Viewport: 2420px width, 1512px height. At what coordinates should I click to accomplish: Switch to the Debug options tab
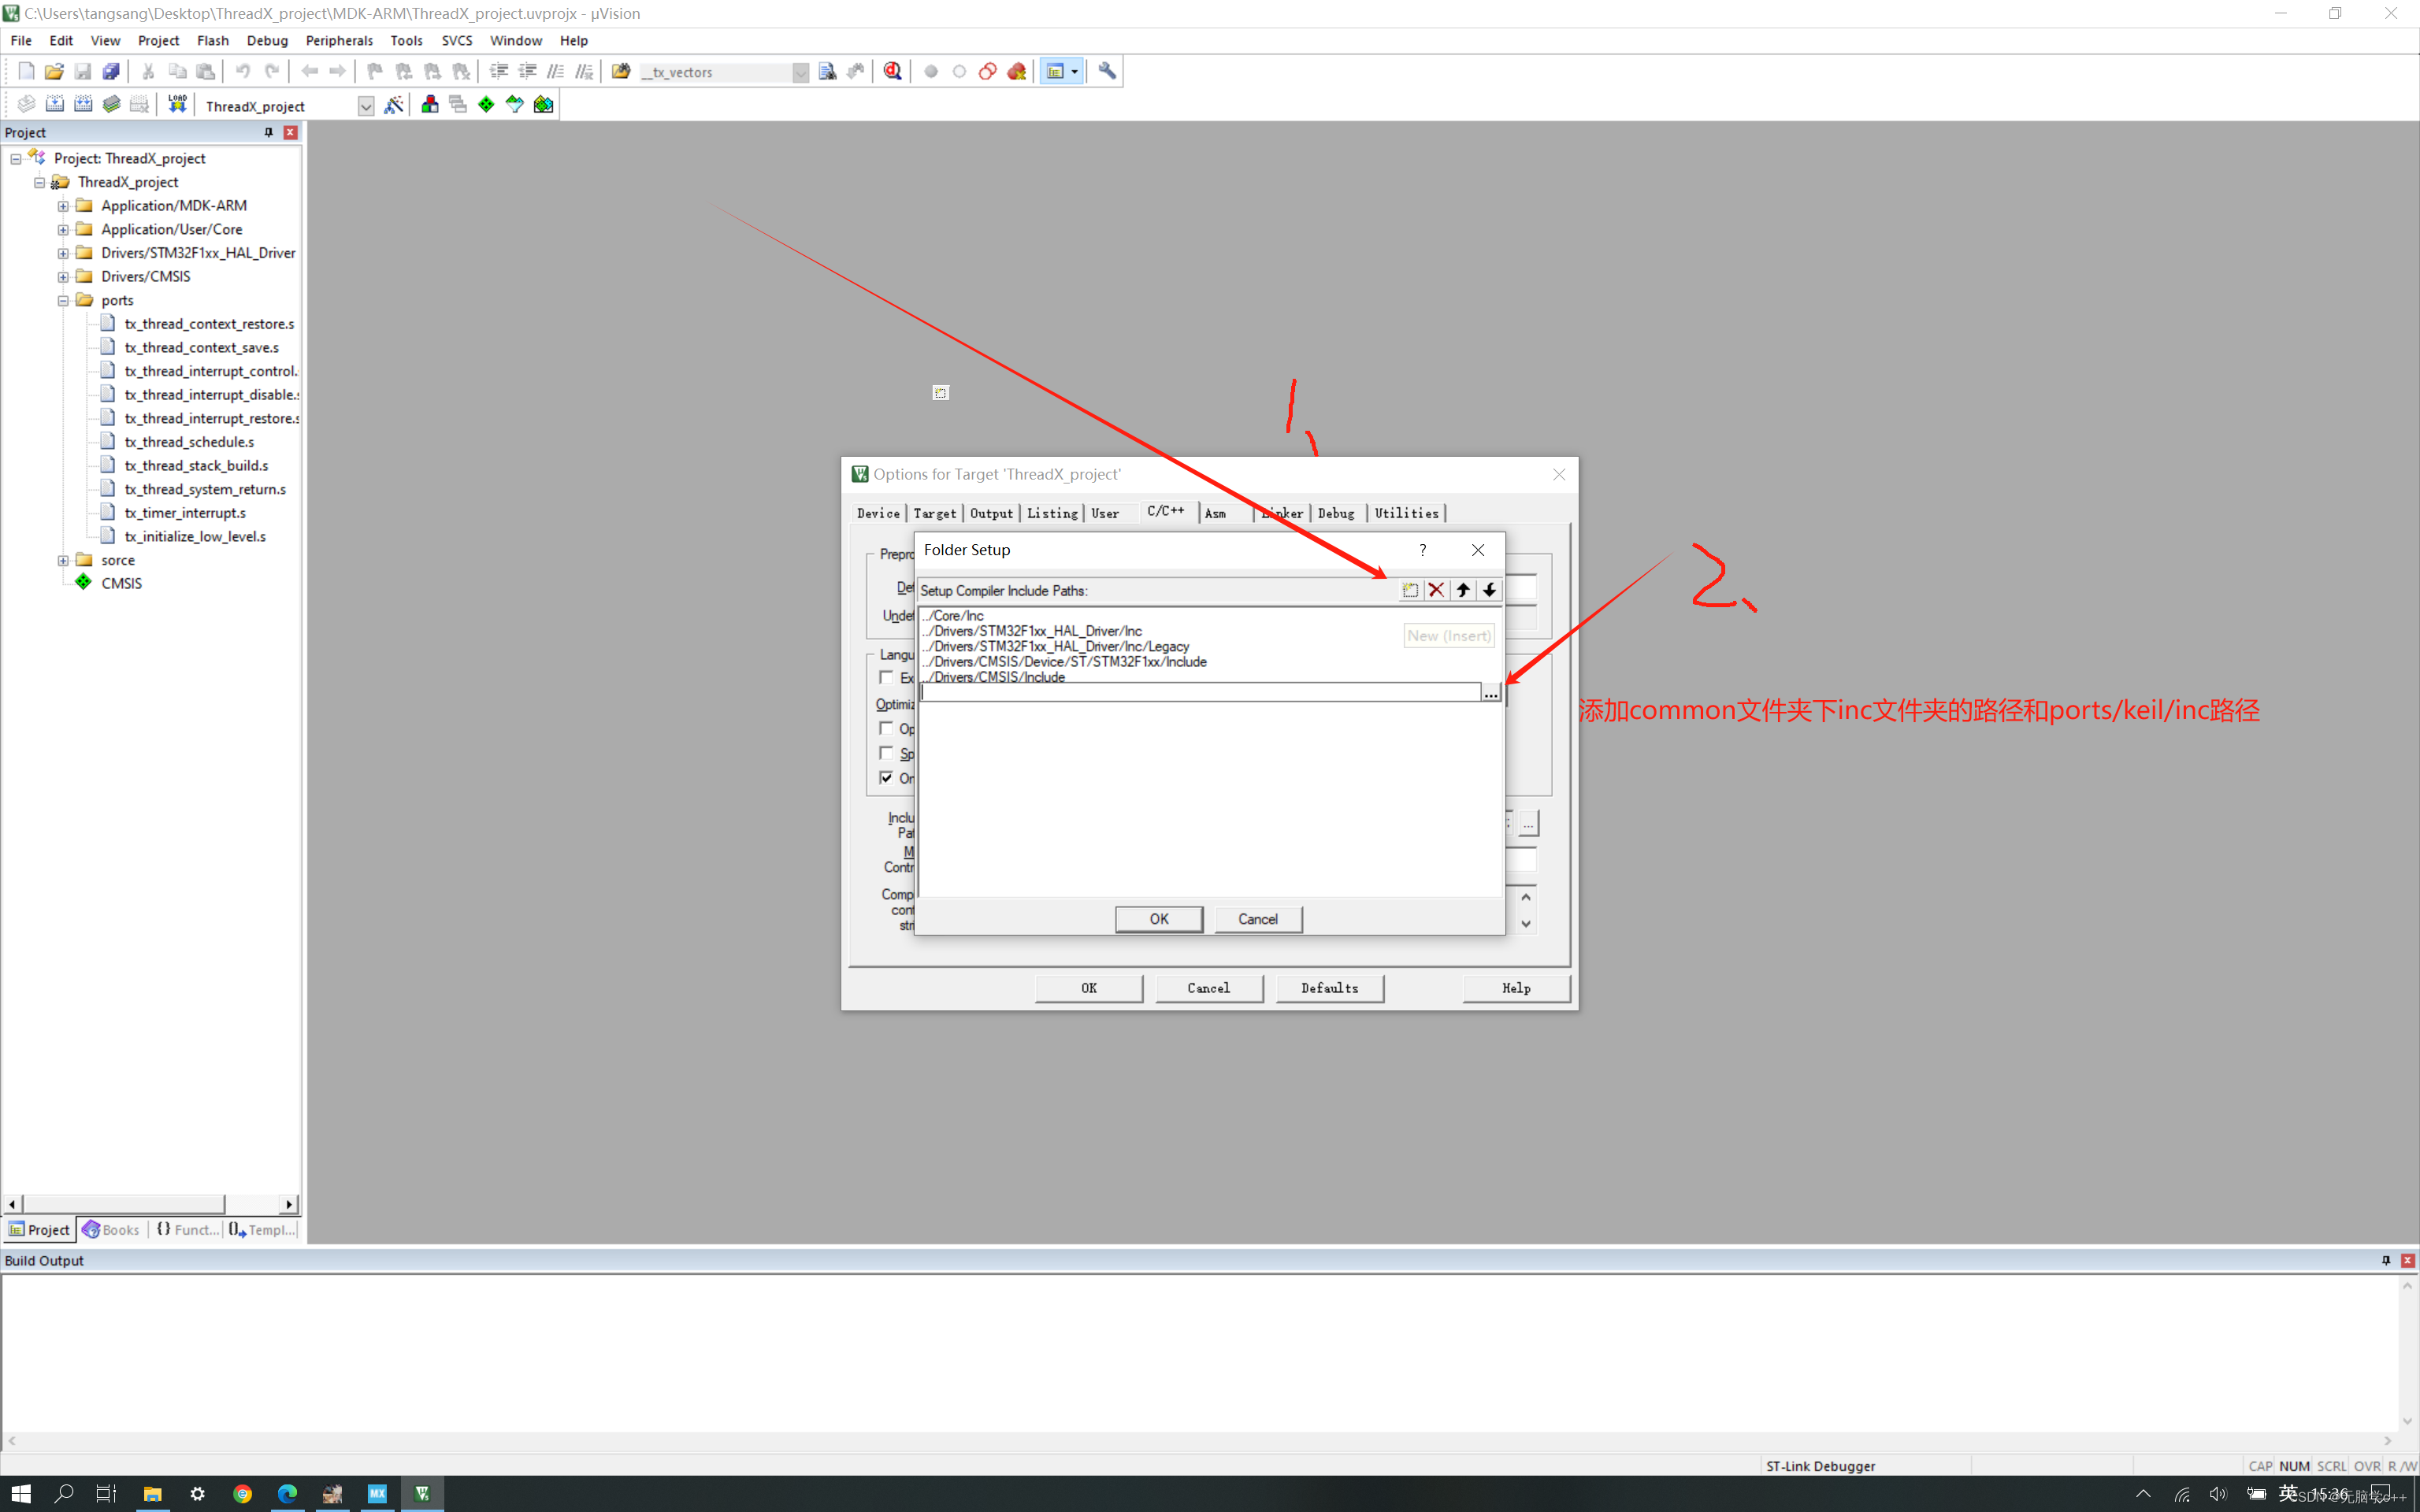click(1335, 513)
